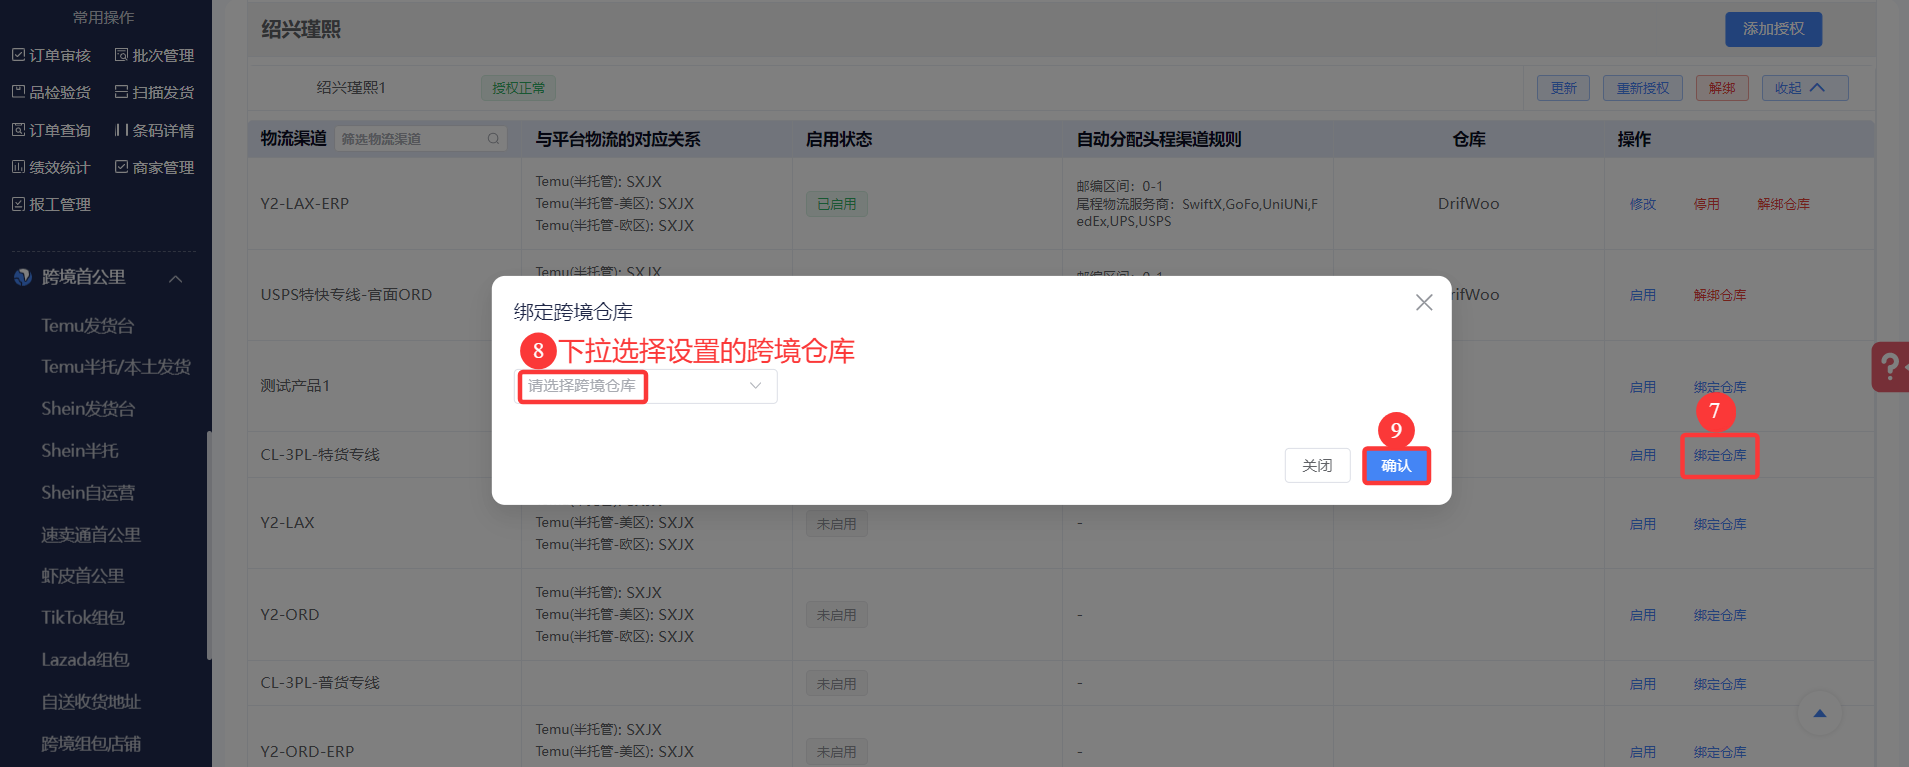The image size is (1909, 767).
Task: Click the 更新 button
Action: tap(1563, 88)
